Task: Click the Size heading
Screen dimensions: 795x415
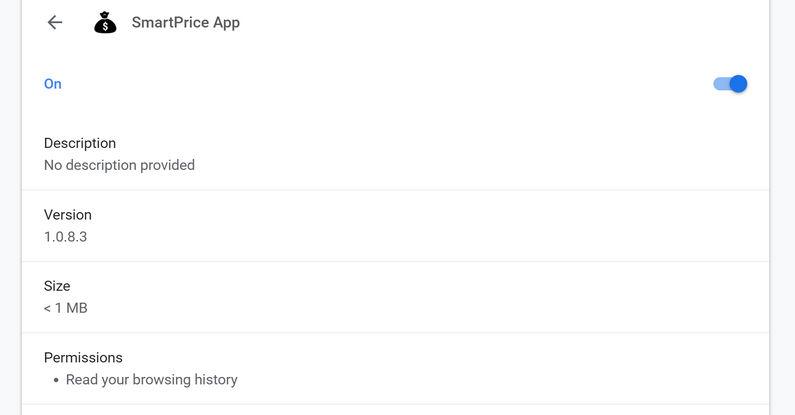Action: click(x=57, y=286)
